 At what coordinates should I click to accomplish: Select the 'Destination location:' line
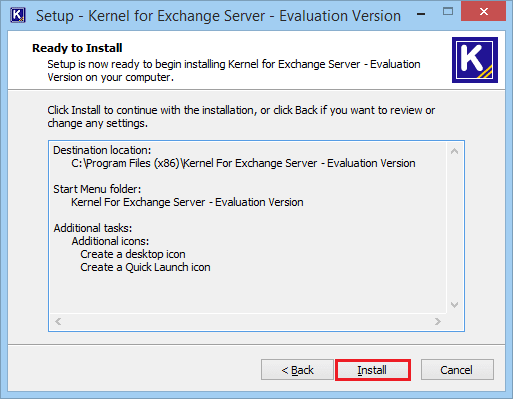coord(102,150)
